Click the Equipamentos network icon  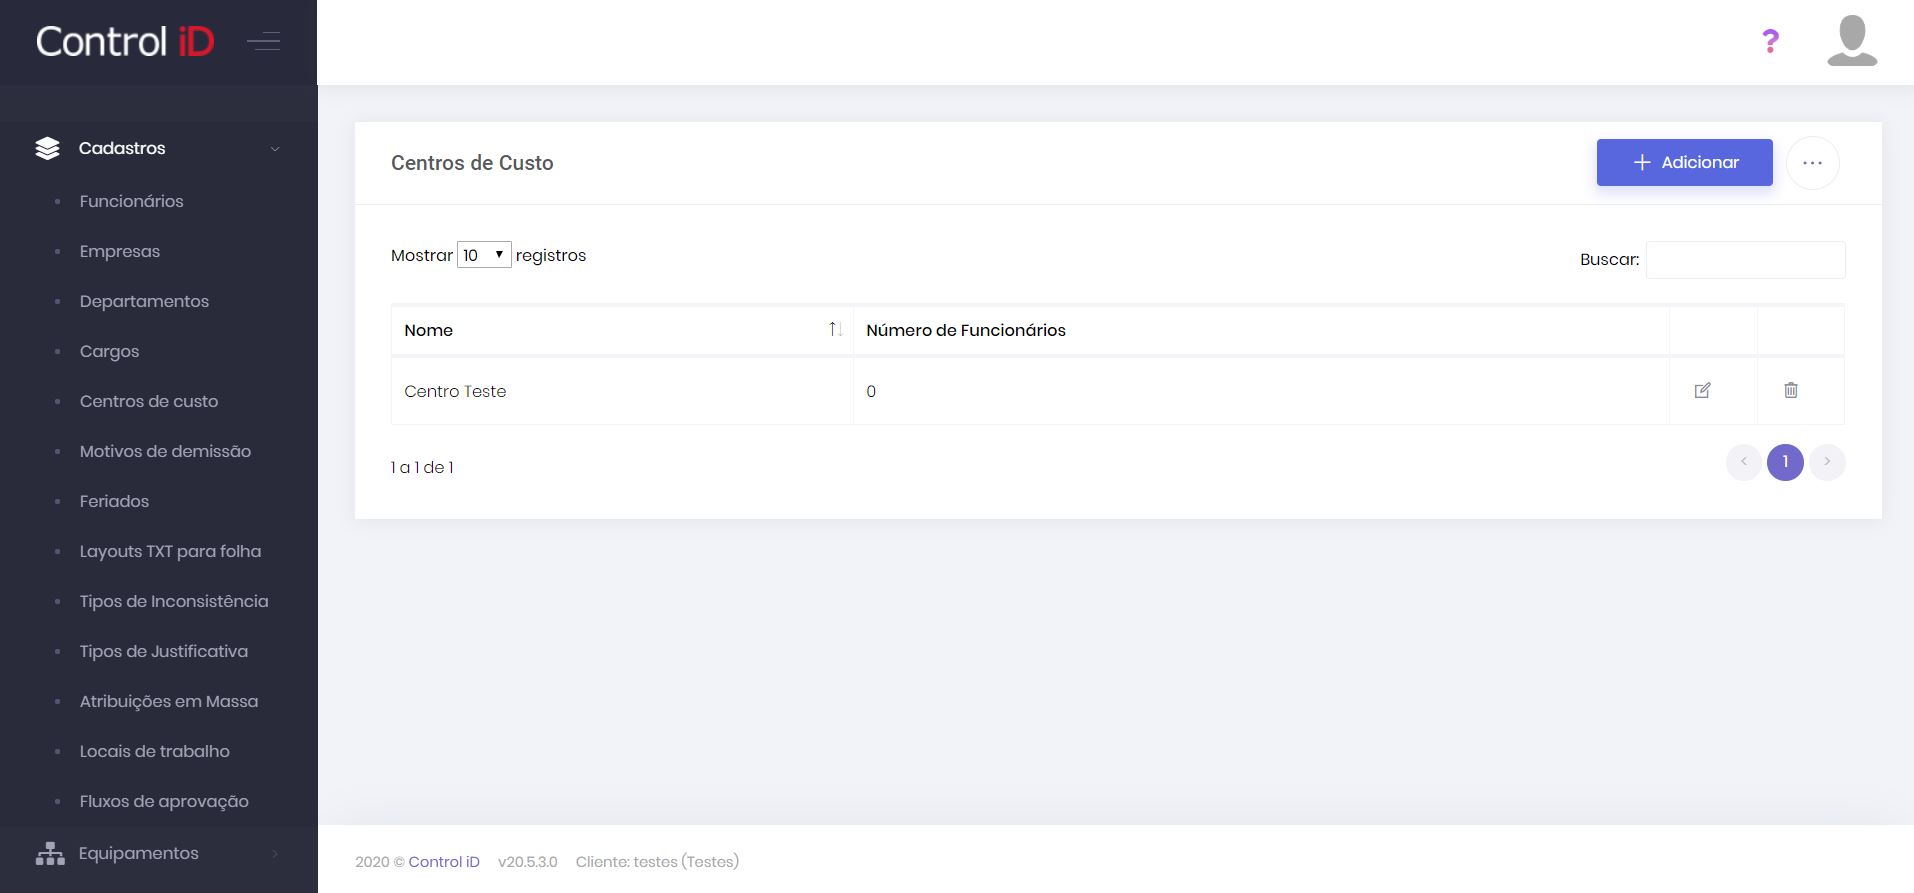(49, 853)
